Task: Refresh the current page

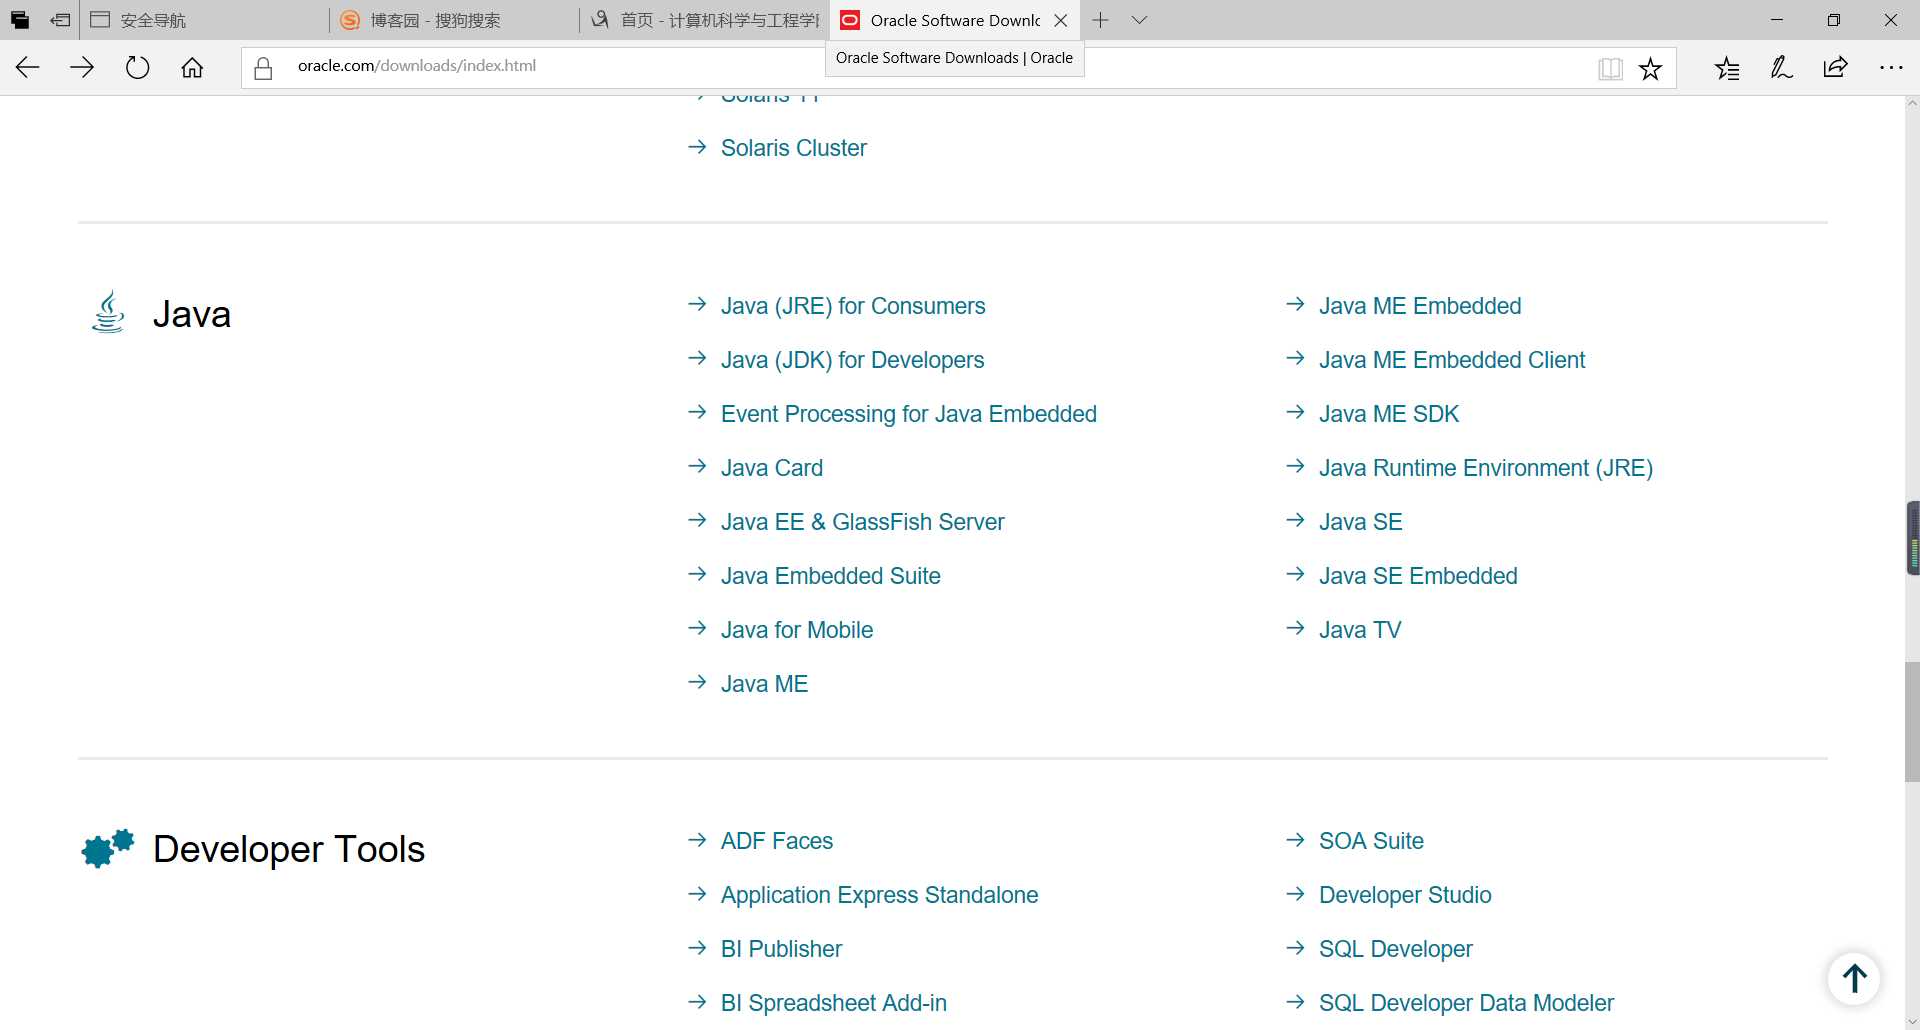Action: click(x=137, y=67)
